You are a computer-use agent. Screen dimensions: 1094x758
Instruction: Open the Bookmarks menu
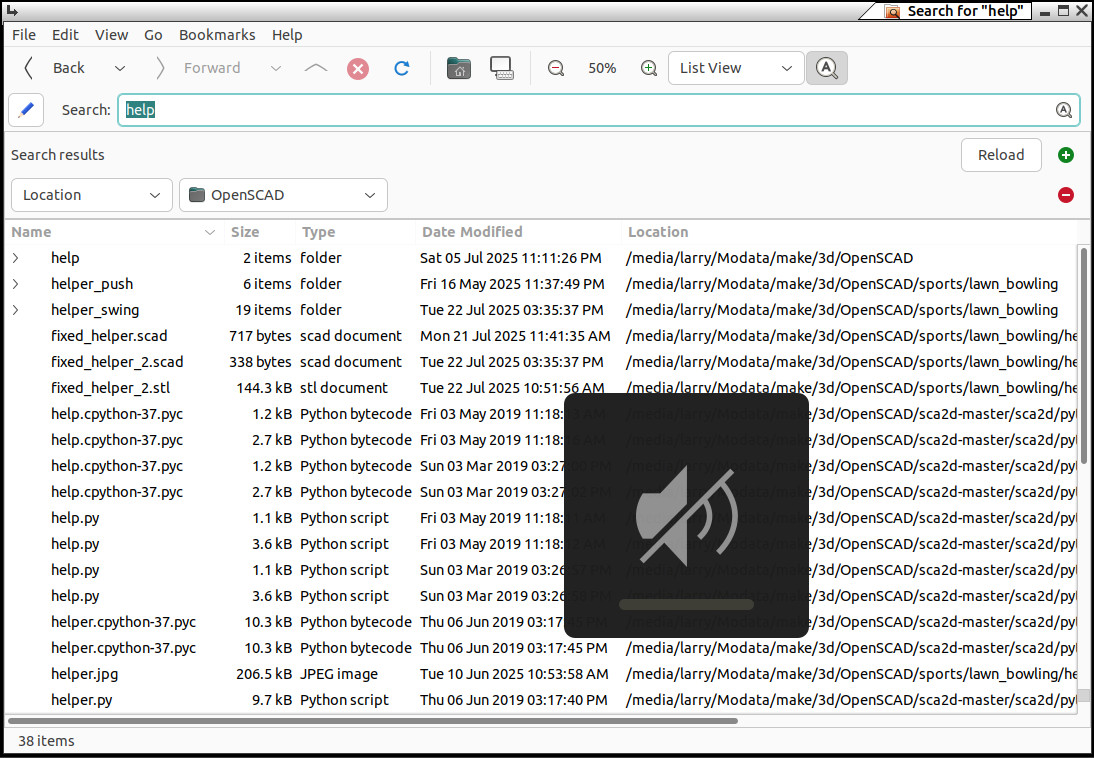tap(217, 34)
